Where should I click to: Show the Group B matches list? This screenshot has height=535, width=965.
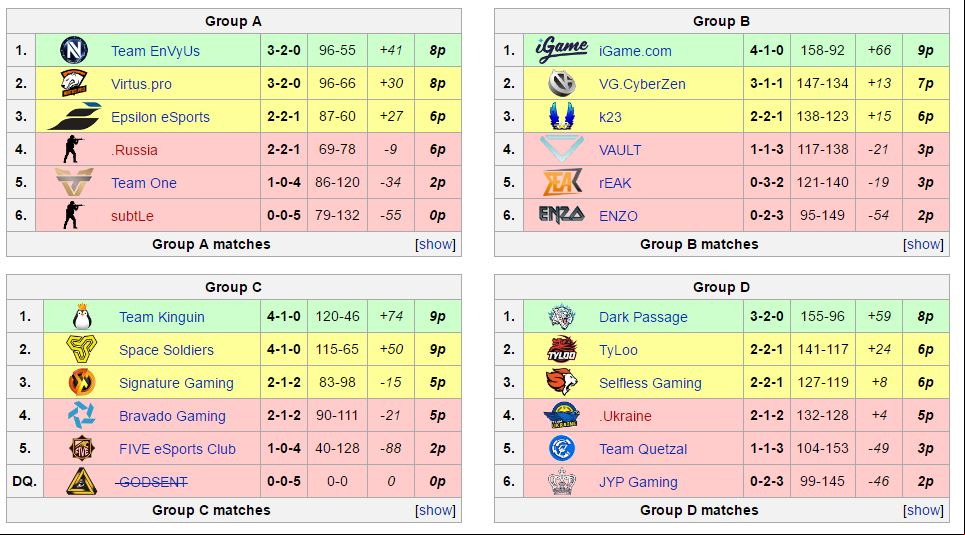tap(923, 244)
